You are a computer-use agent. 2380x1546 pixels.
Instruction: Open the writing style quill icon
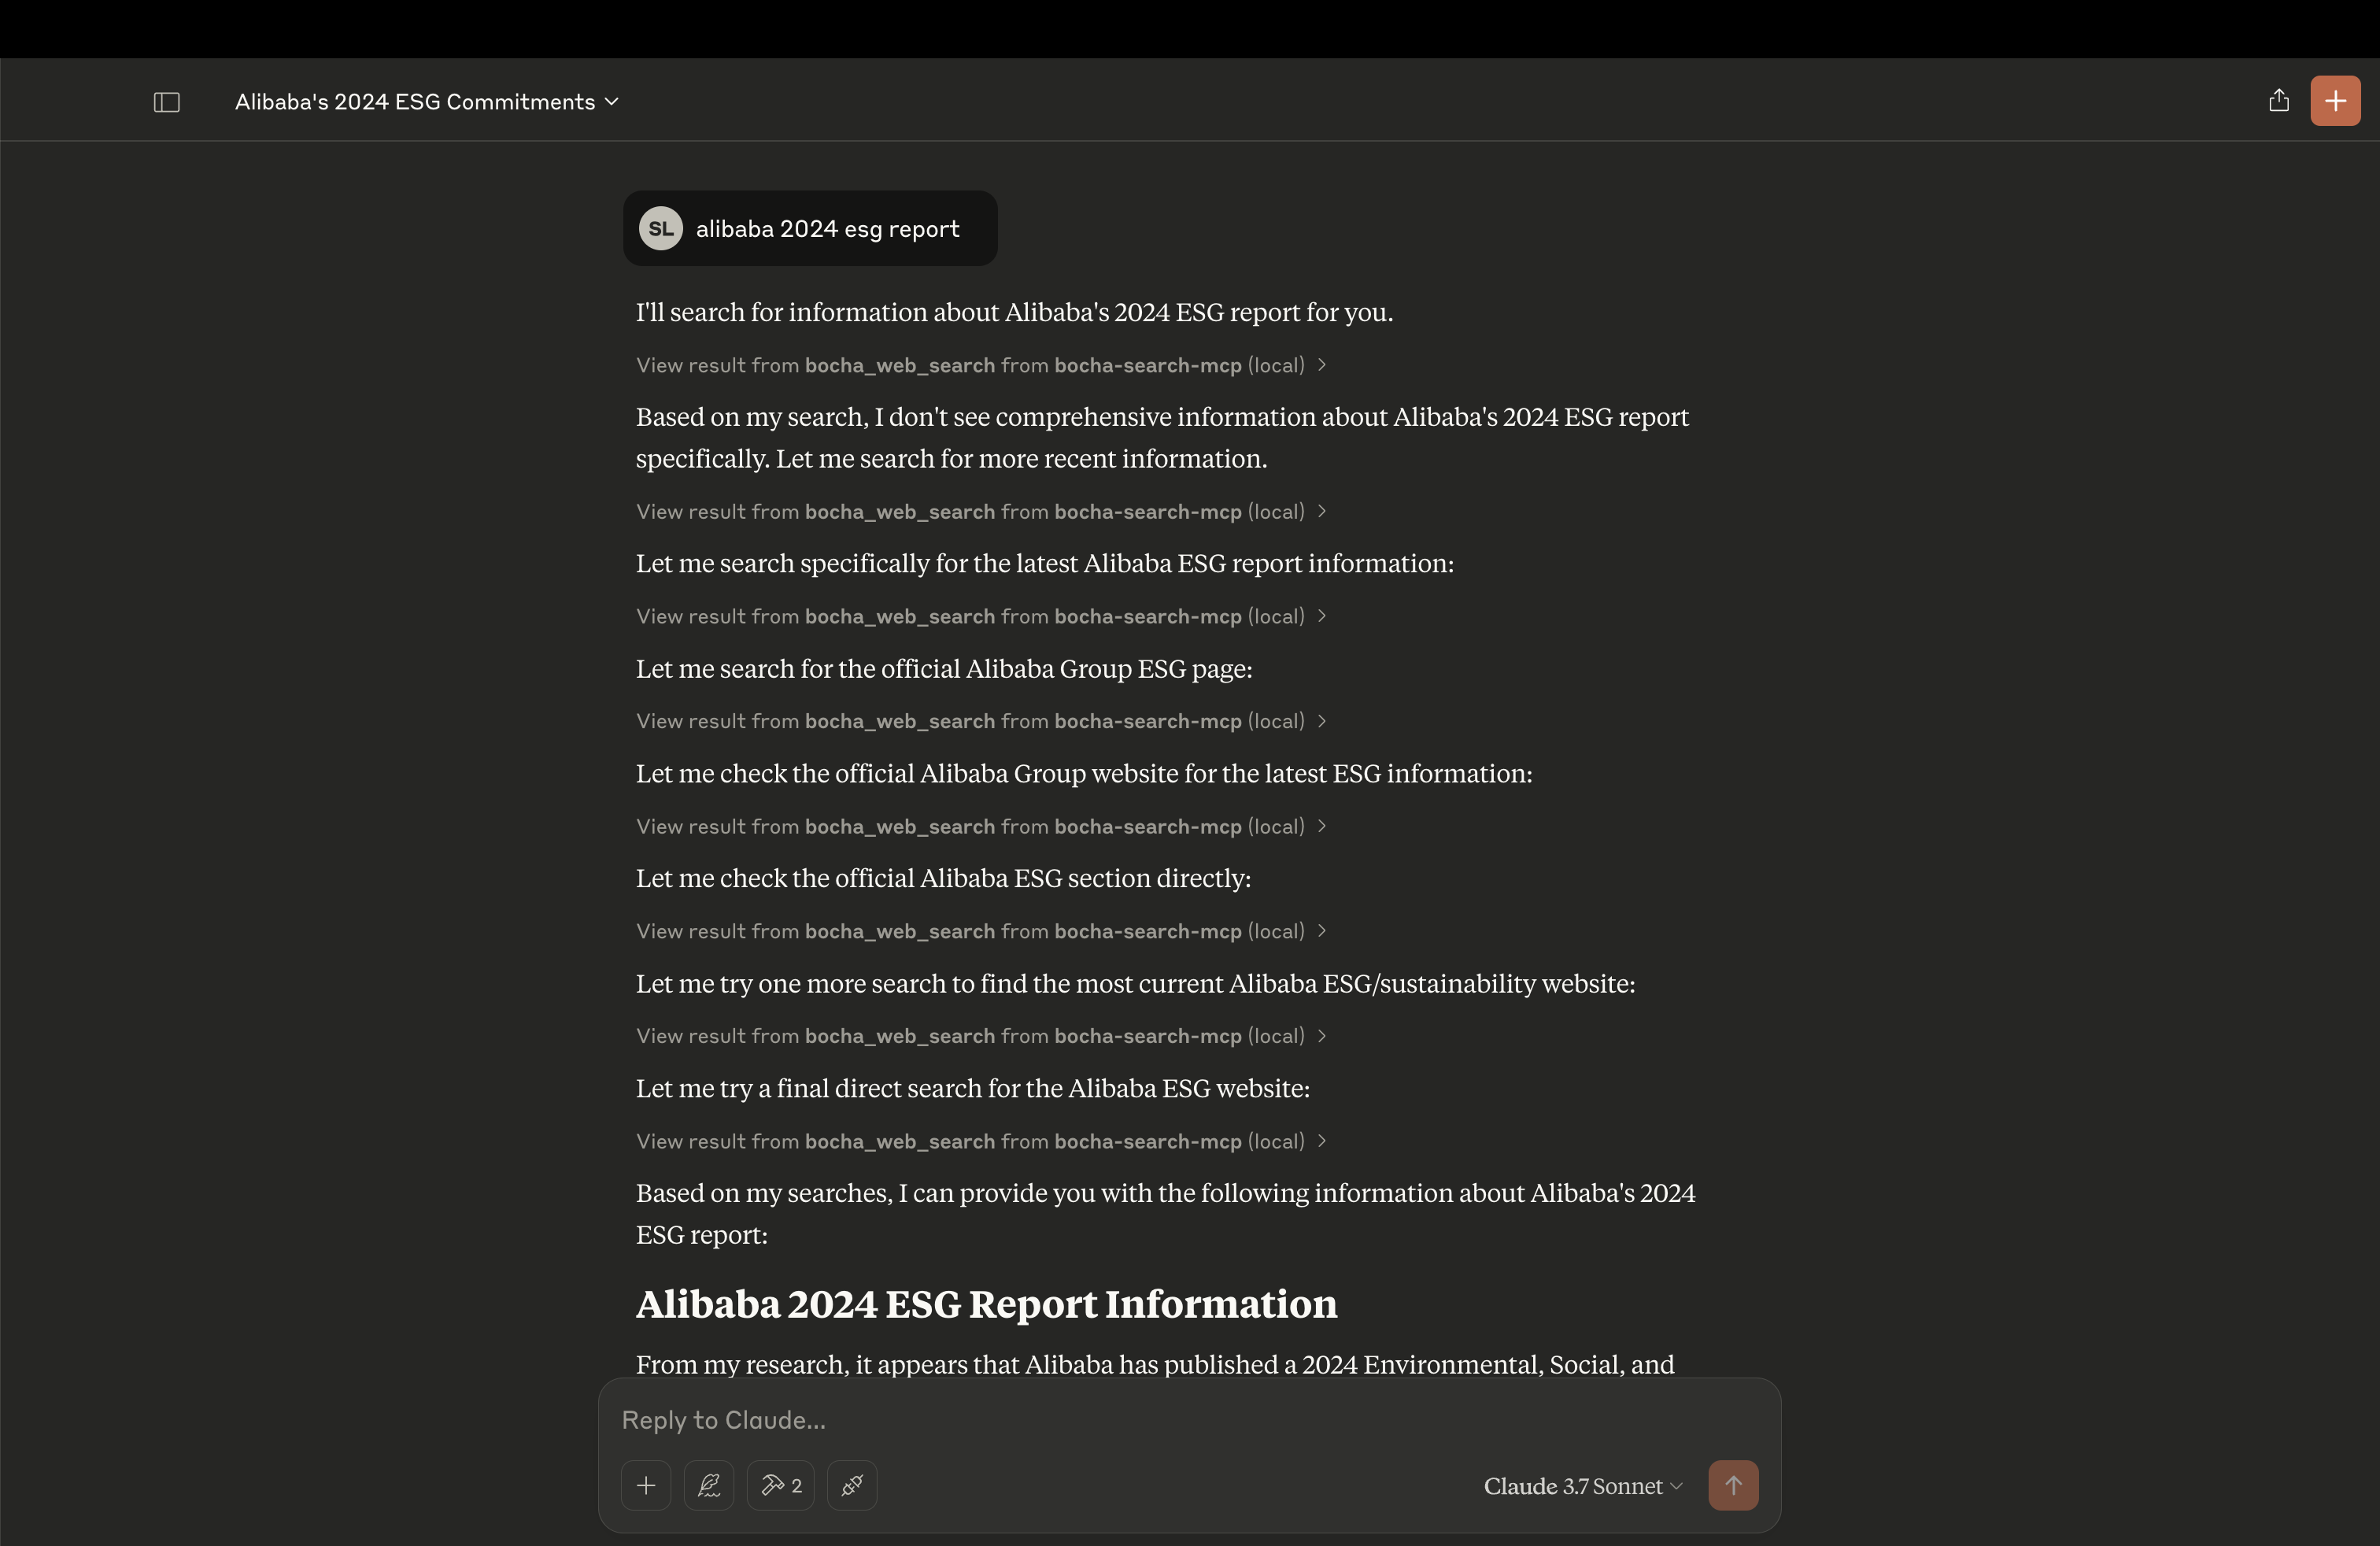[x=709, y=1485]
